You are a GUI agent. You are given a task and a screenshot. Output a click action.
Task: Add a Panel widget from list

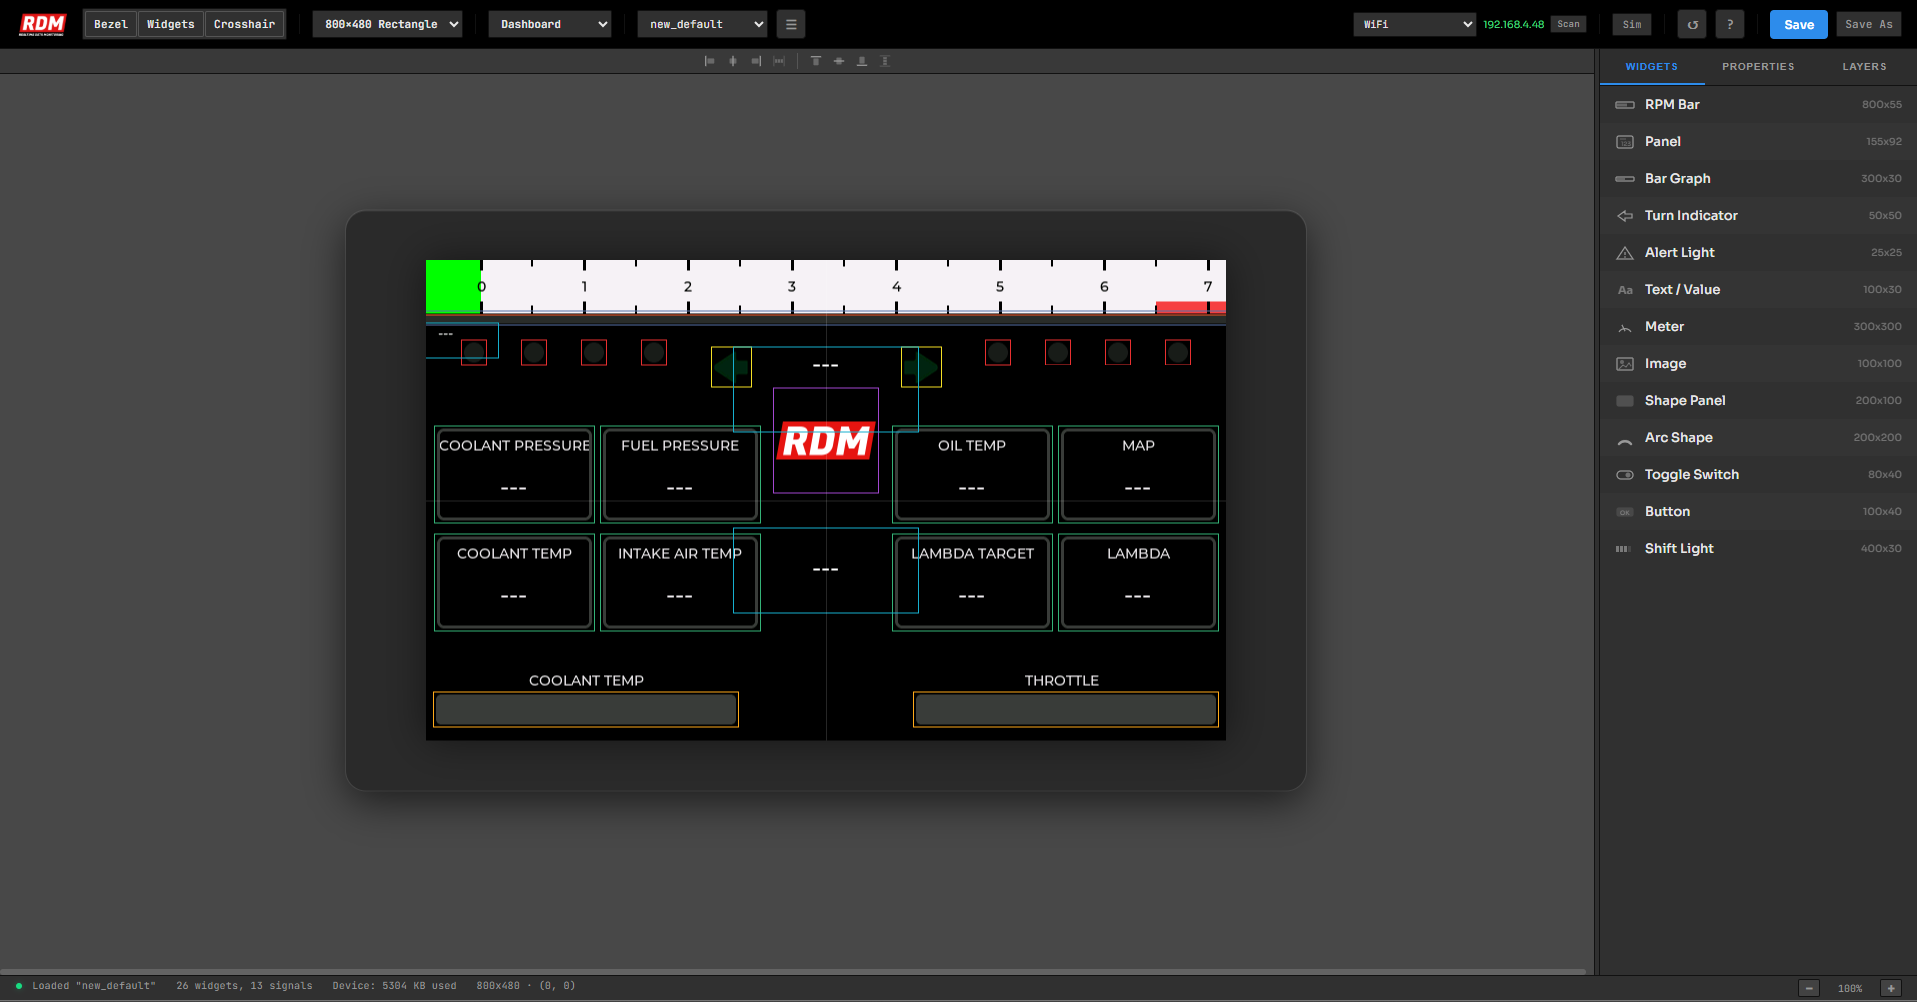click(x=1758, y=141)
